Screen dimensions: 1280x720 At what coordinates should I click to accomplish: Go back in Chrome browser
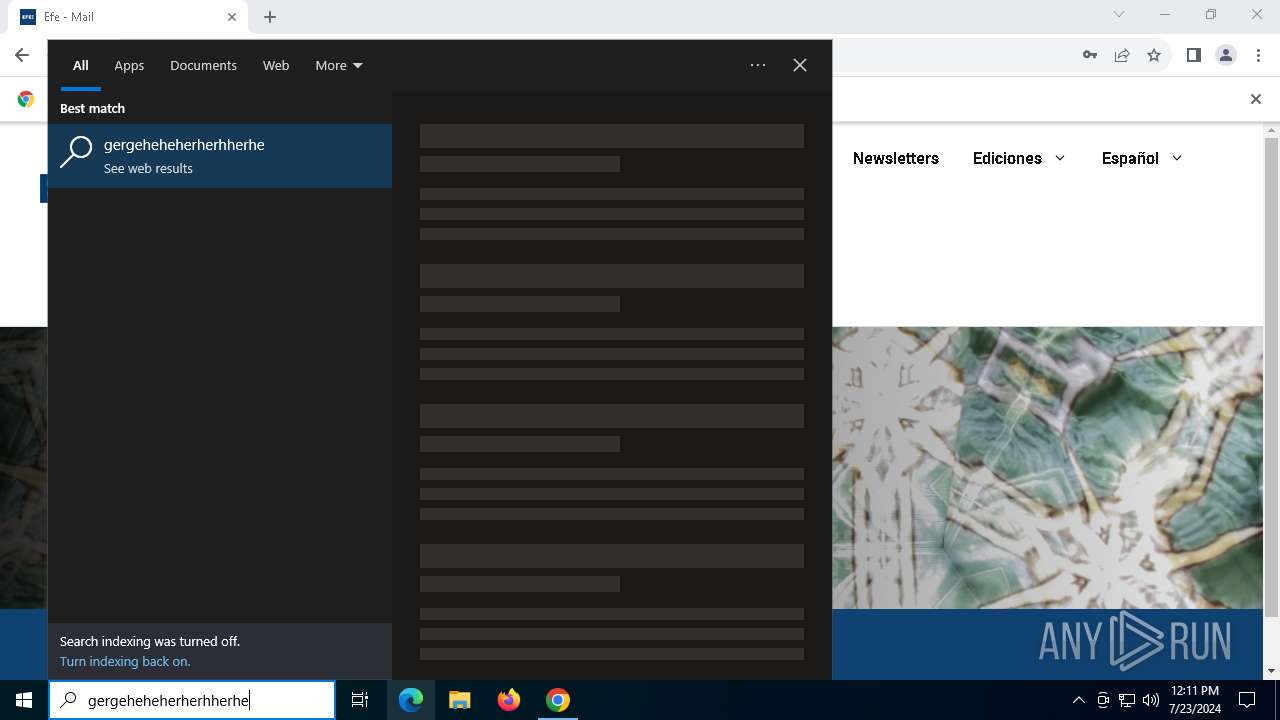pos(22,55)
